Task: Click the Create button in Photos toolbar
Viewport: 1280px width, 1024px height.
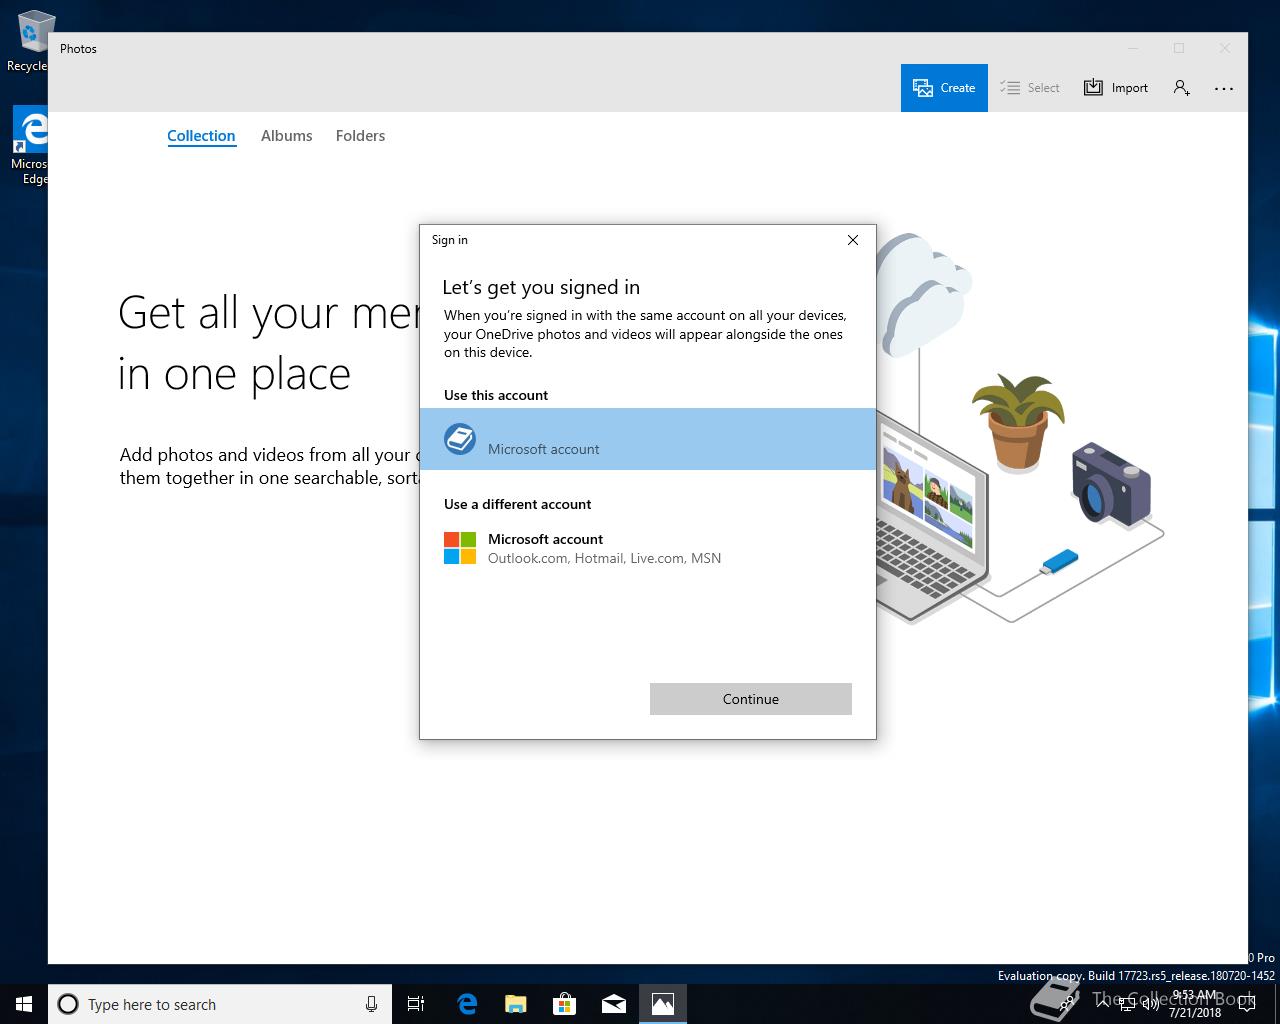Action: 944,88
